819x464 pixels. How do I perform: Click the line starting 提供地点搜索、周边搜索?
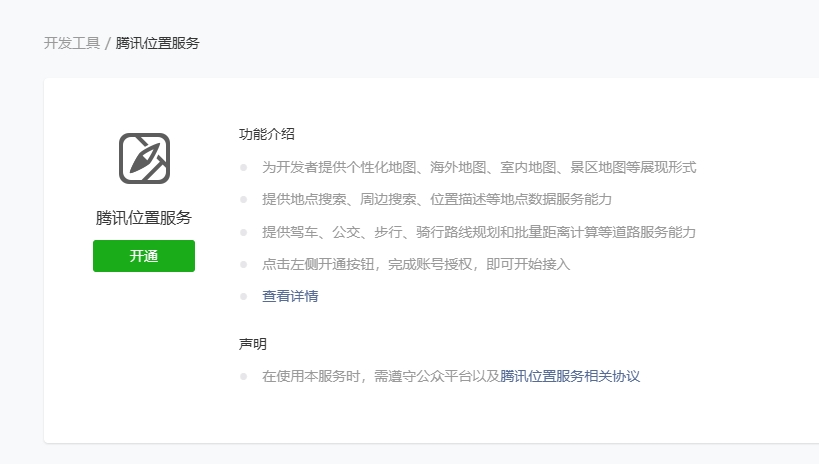(x=437, y=199)
